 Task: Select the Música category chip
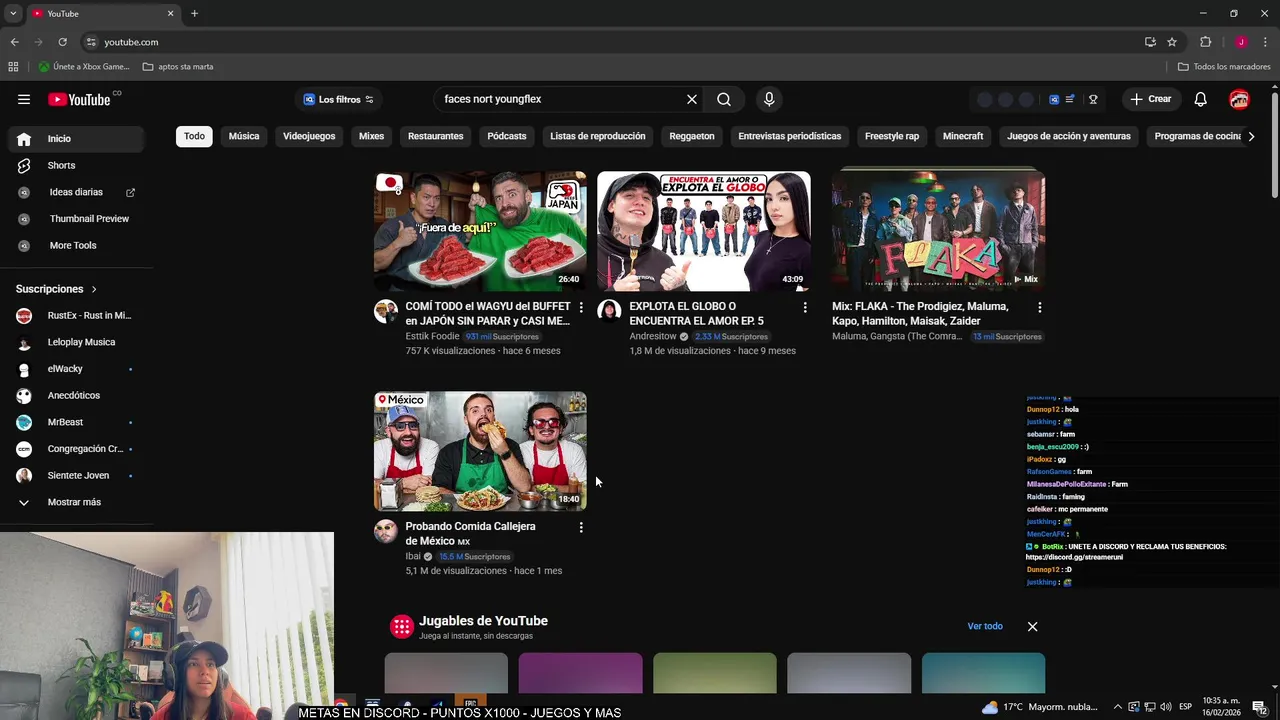(244, 136)
